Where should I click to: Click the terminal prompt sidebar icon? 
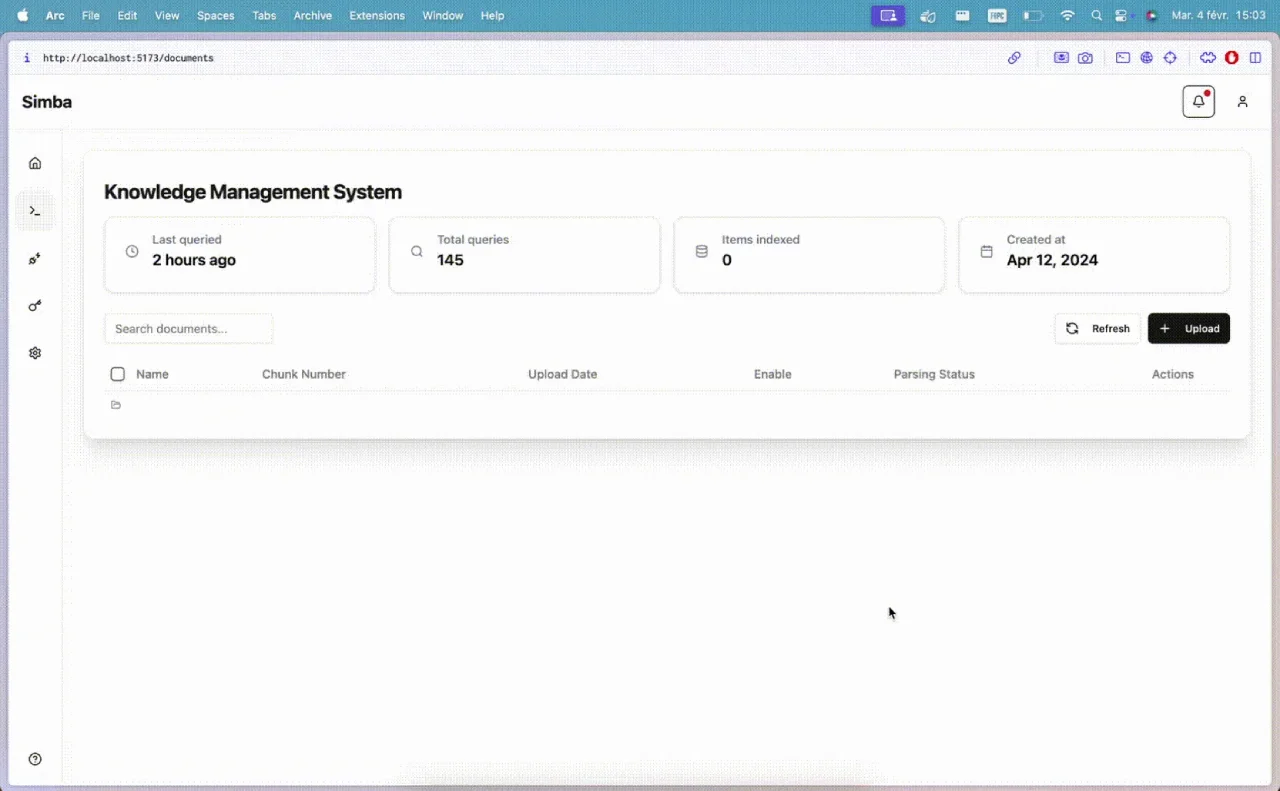coord(35,211)
